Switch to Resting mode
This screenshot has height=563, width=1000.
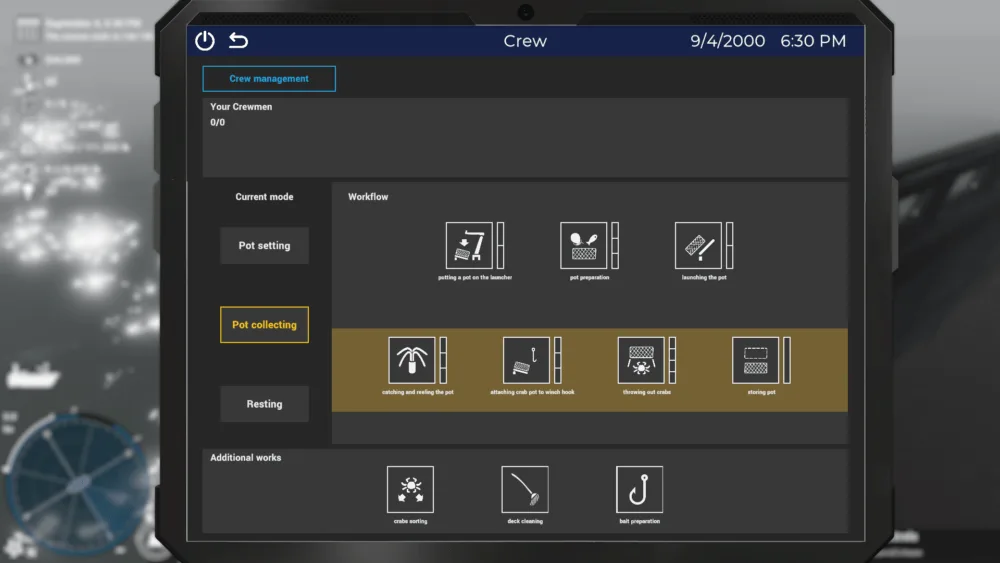pyautogui.click(x=265, y=404)
